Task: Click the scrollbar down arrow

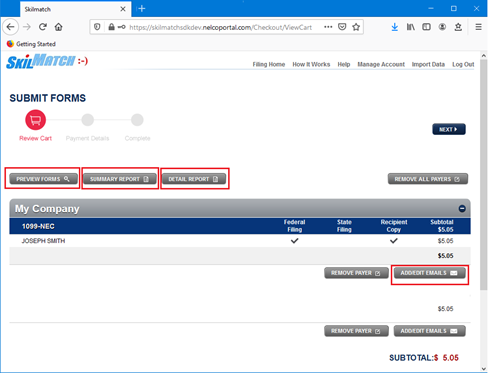Action: [483, 369]
